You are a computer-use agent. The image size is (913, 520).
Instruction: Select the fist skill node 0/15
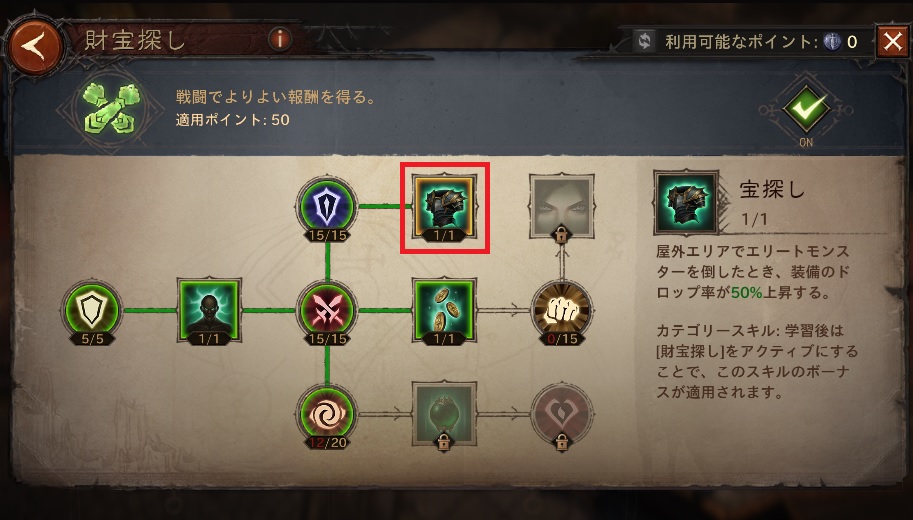[562, 310]
